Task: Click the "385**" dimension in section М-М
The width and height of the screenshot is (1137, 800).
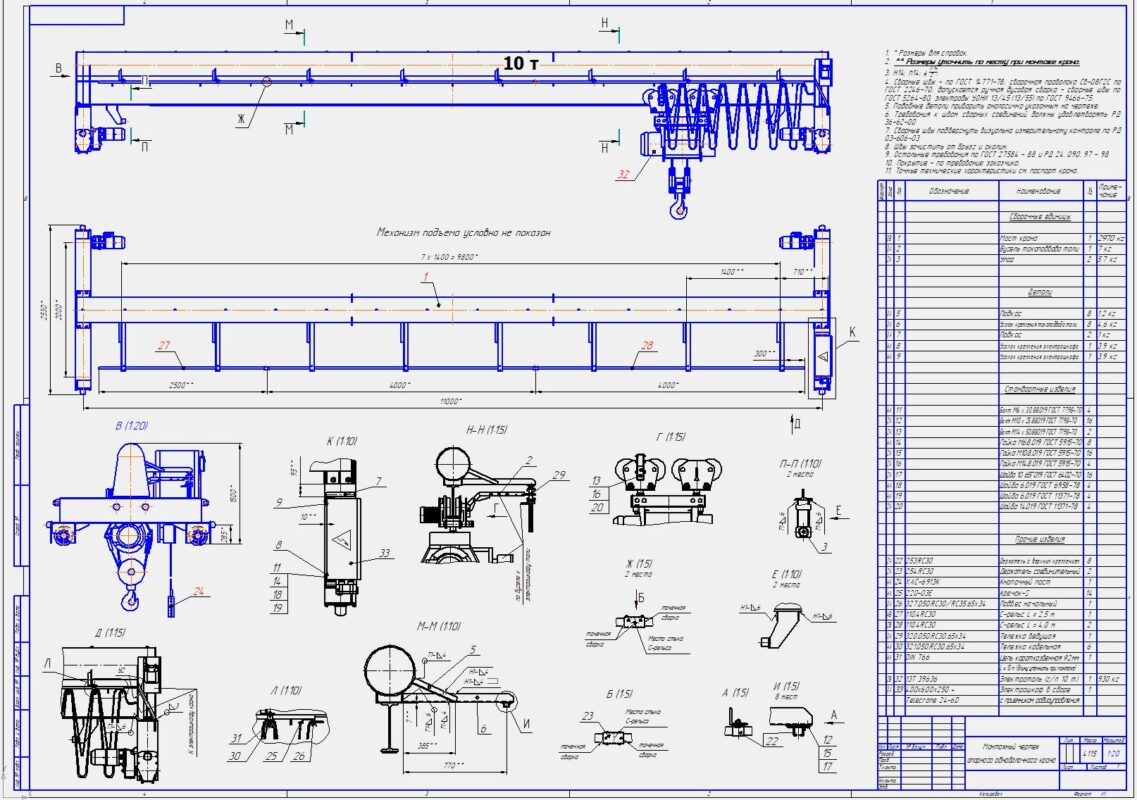Action: [x=429, y=746]
